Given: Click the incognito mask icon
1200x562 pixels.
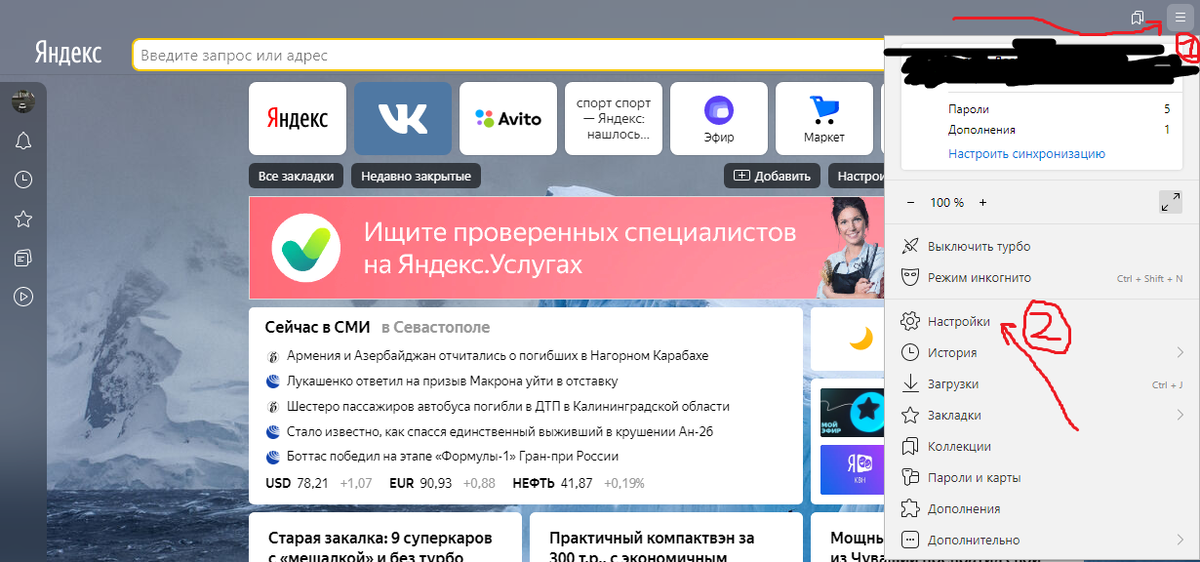Looking at the screenshot, I should [x=910, y=277].
